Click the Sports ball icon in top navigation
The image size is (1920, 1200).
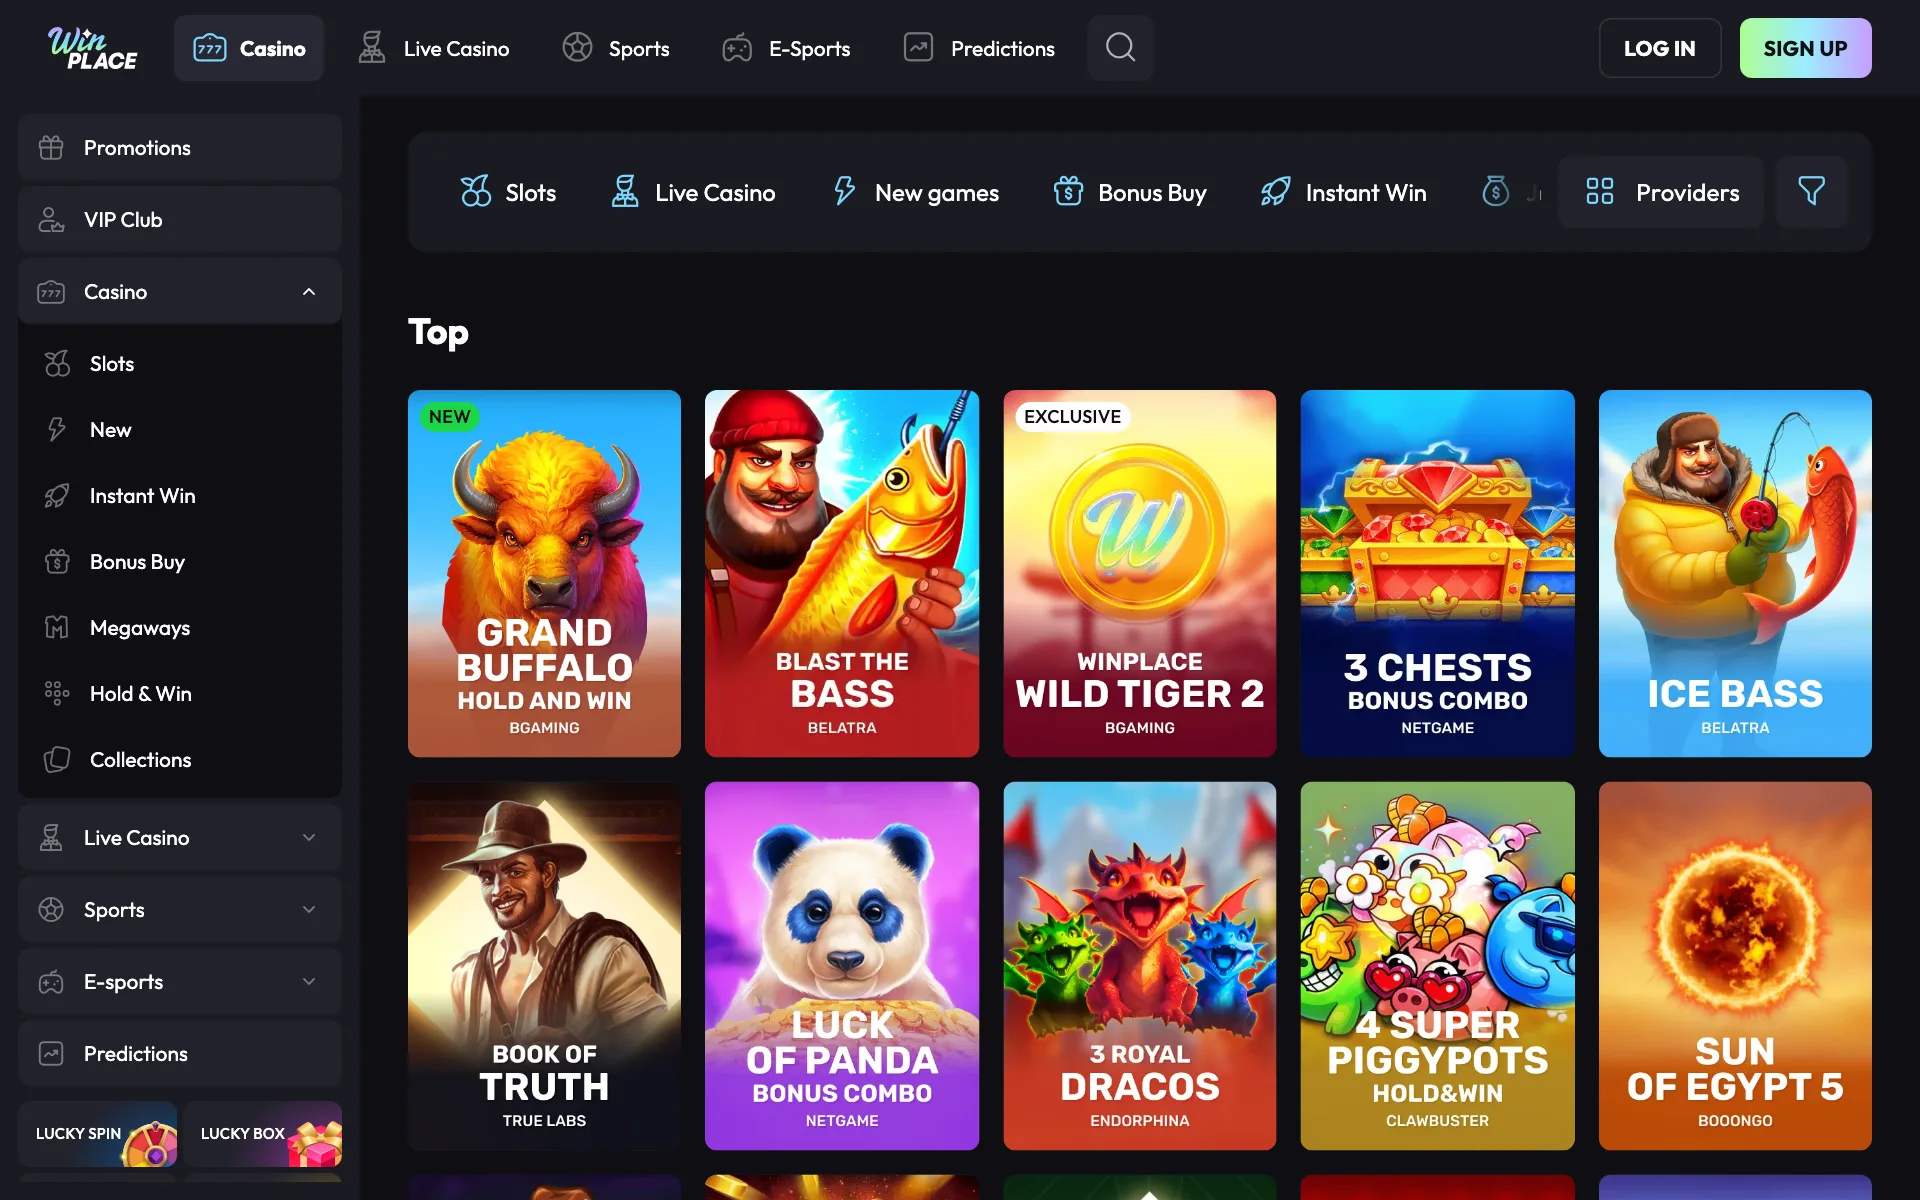pyautogui.click(x=577, y=48)
